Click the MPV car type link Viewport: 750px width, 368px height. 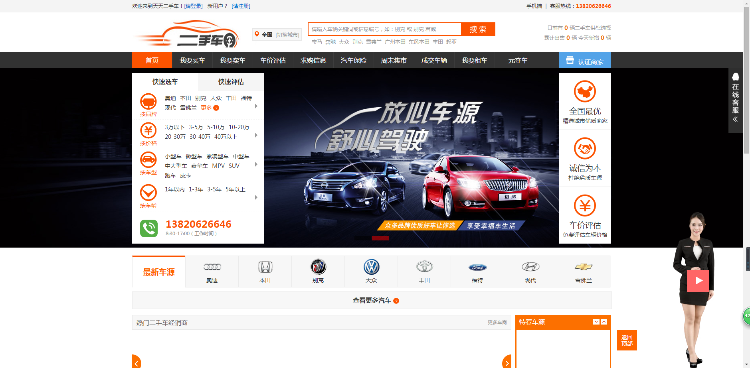[x=218, y=166]
